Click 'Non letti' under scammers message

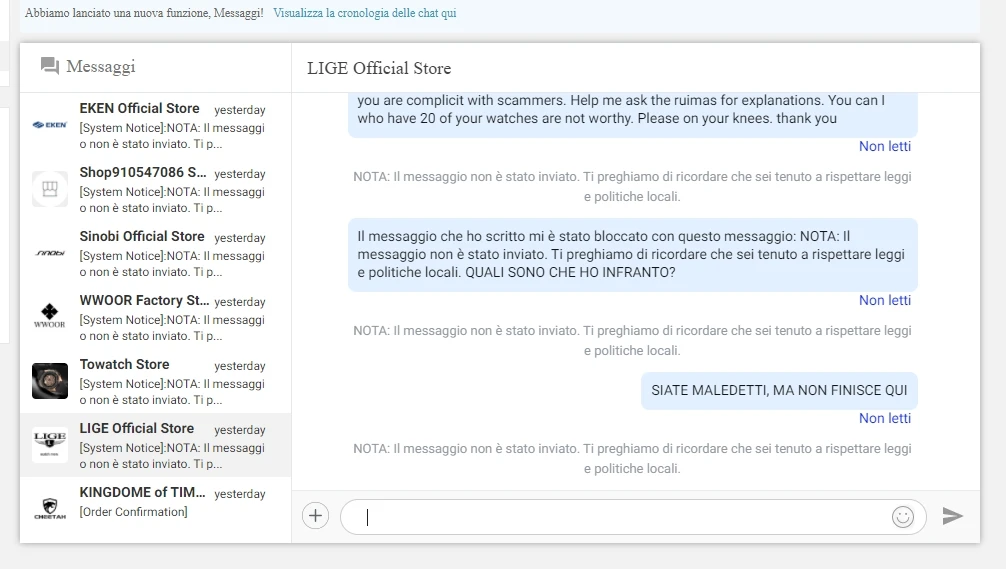click(885, 146)
